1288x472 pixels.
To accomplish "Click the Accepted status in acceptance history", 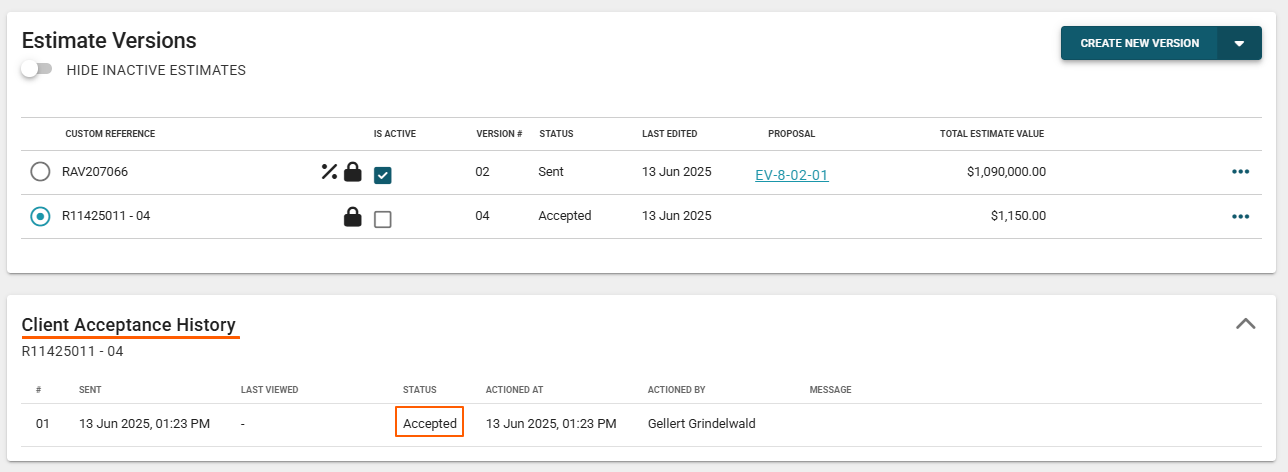I will click(429, 424).
